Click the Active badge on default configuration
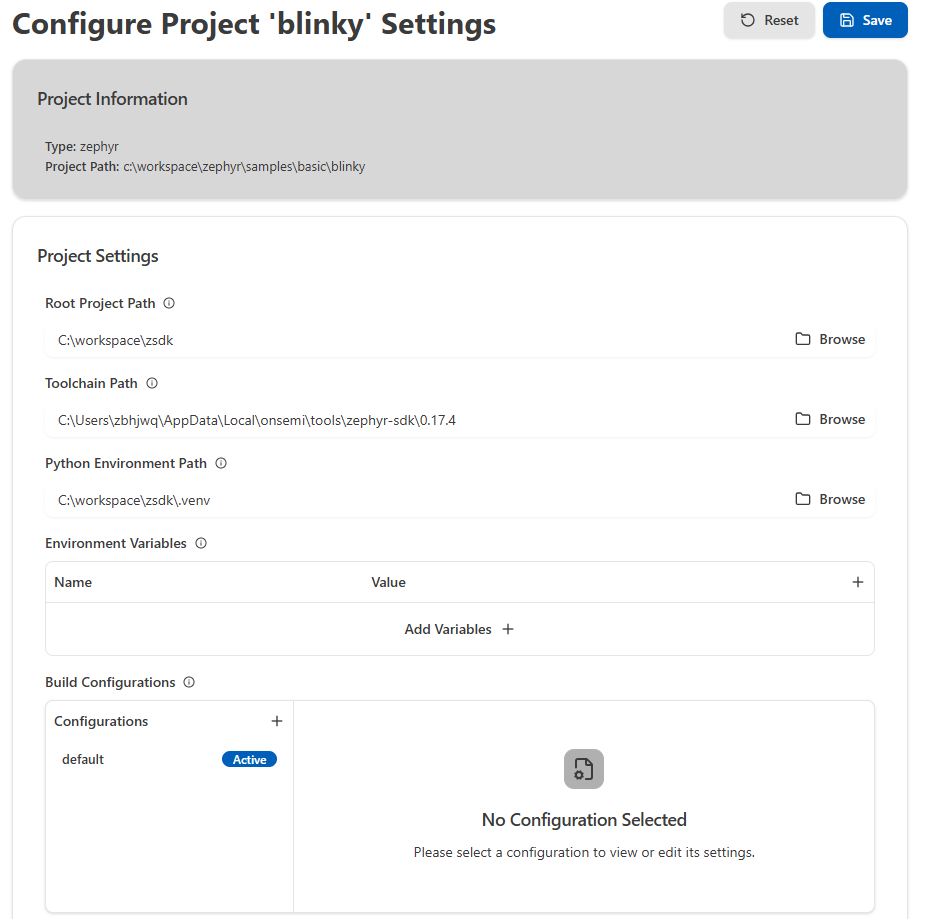The width and height of the screenshot is (931, 919). [x=249, y=759]
